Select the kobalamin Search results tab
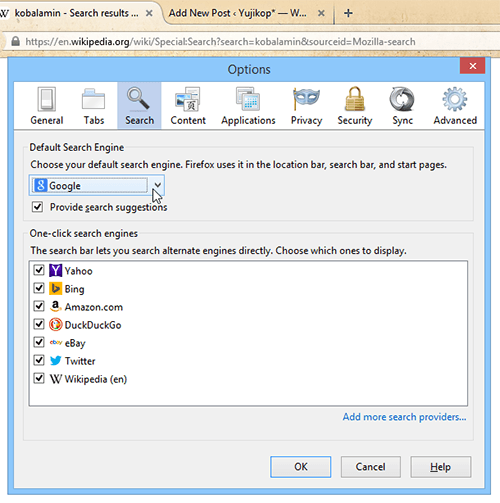The width and height of the screenshot is (500, 503). 78,13
